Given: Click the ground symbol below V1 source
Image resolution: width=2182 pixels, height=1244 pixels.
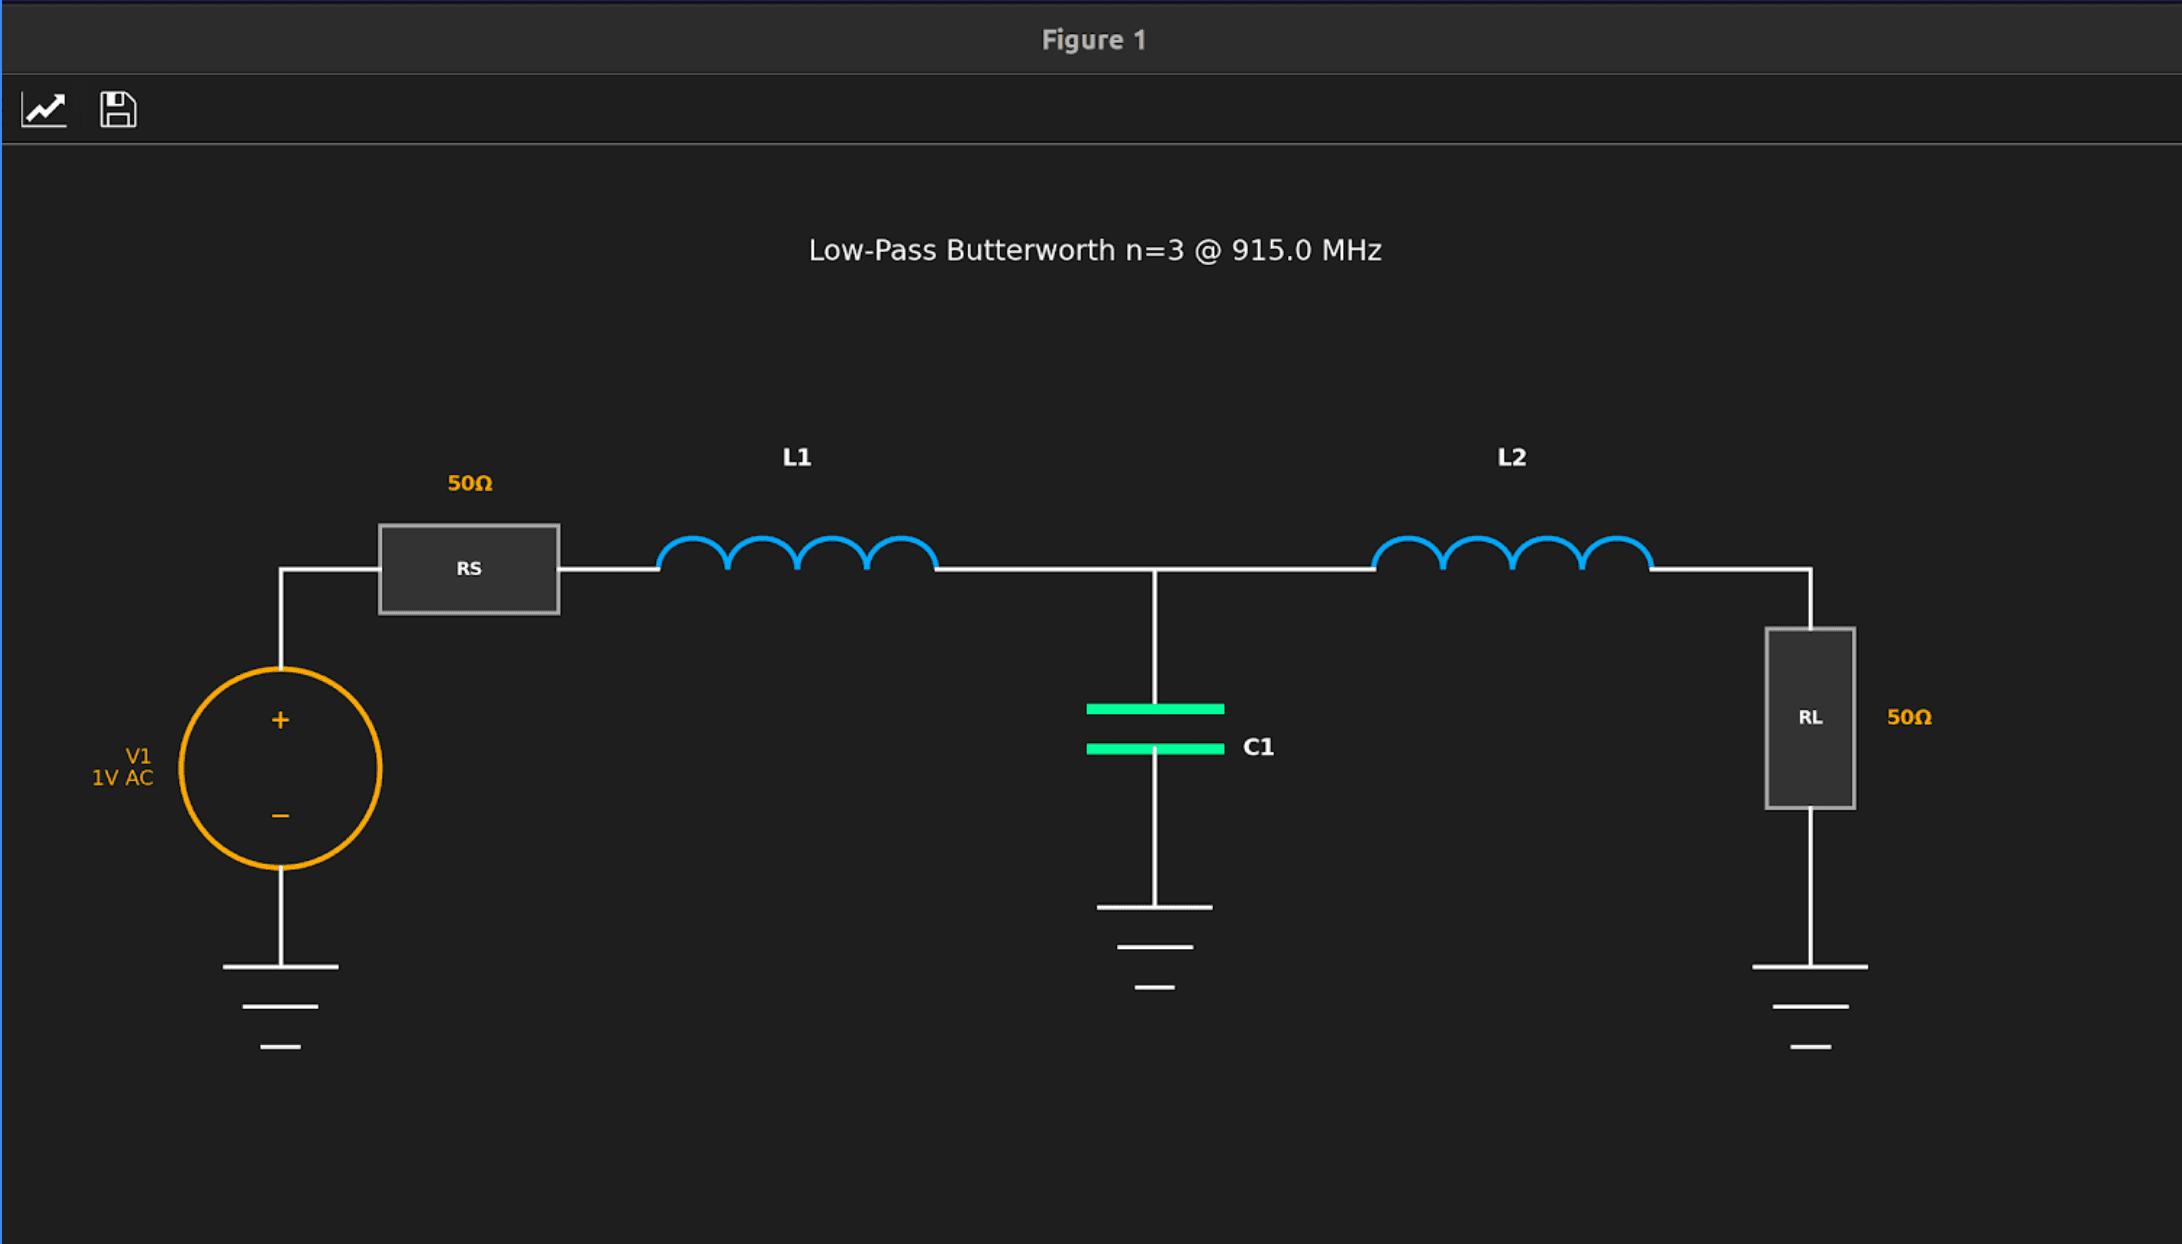Looking at the screenshot, I should coord(281,1007).
